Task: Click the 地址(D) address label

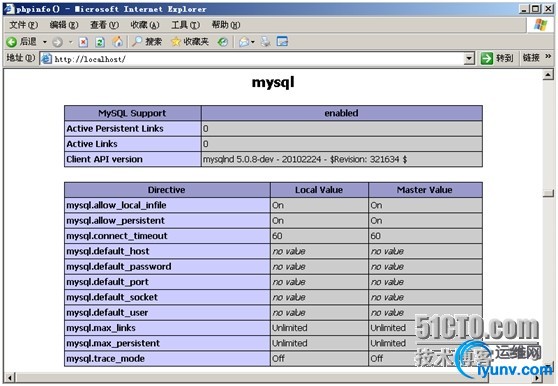Action: pyautogui.click(x=21, y=58)
